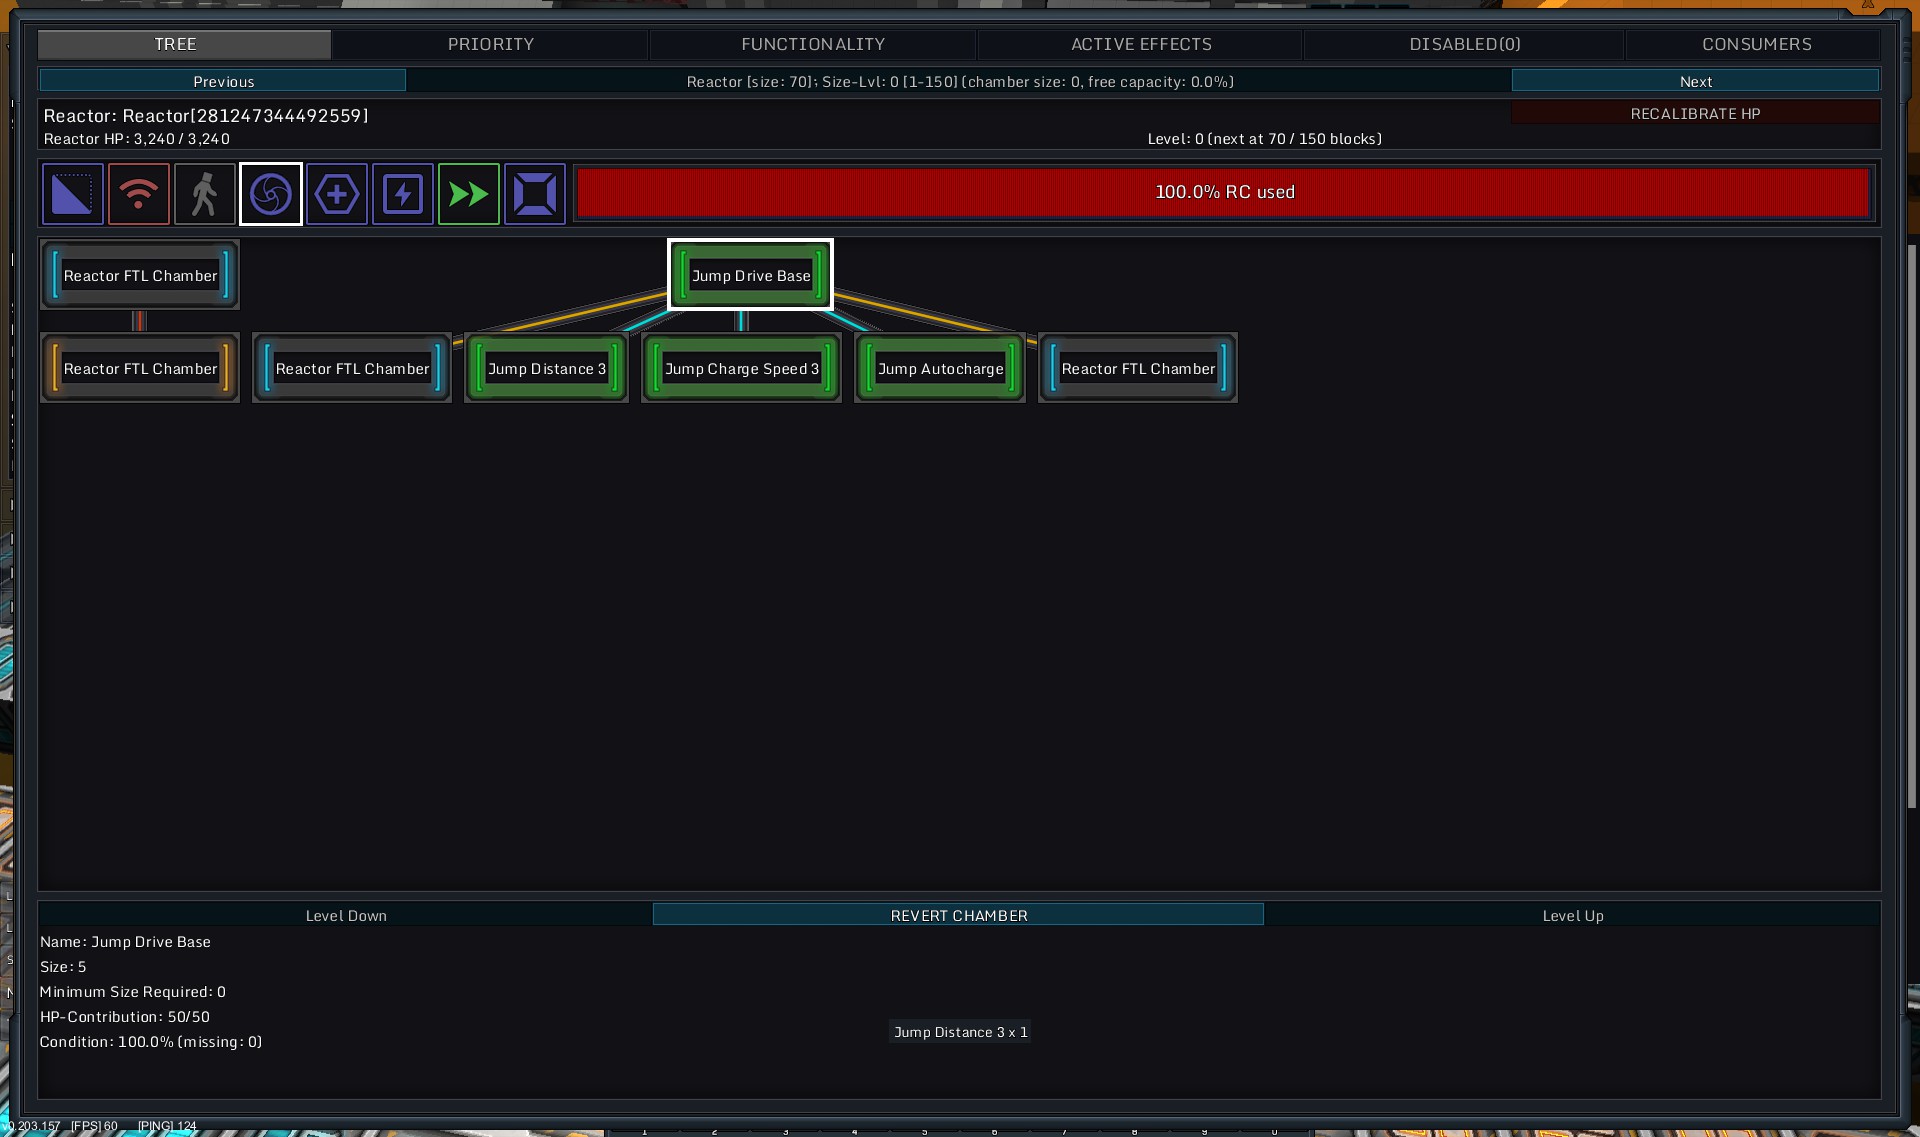This screenshot has height=1137, width=1920.
Task: Select the lightning bolt power chamber icon
Action: (x=403, y=194)
